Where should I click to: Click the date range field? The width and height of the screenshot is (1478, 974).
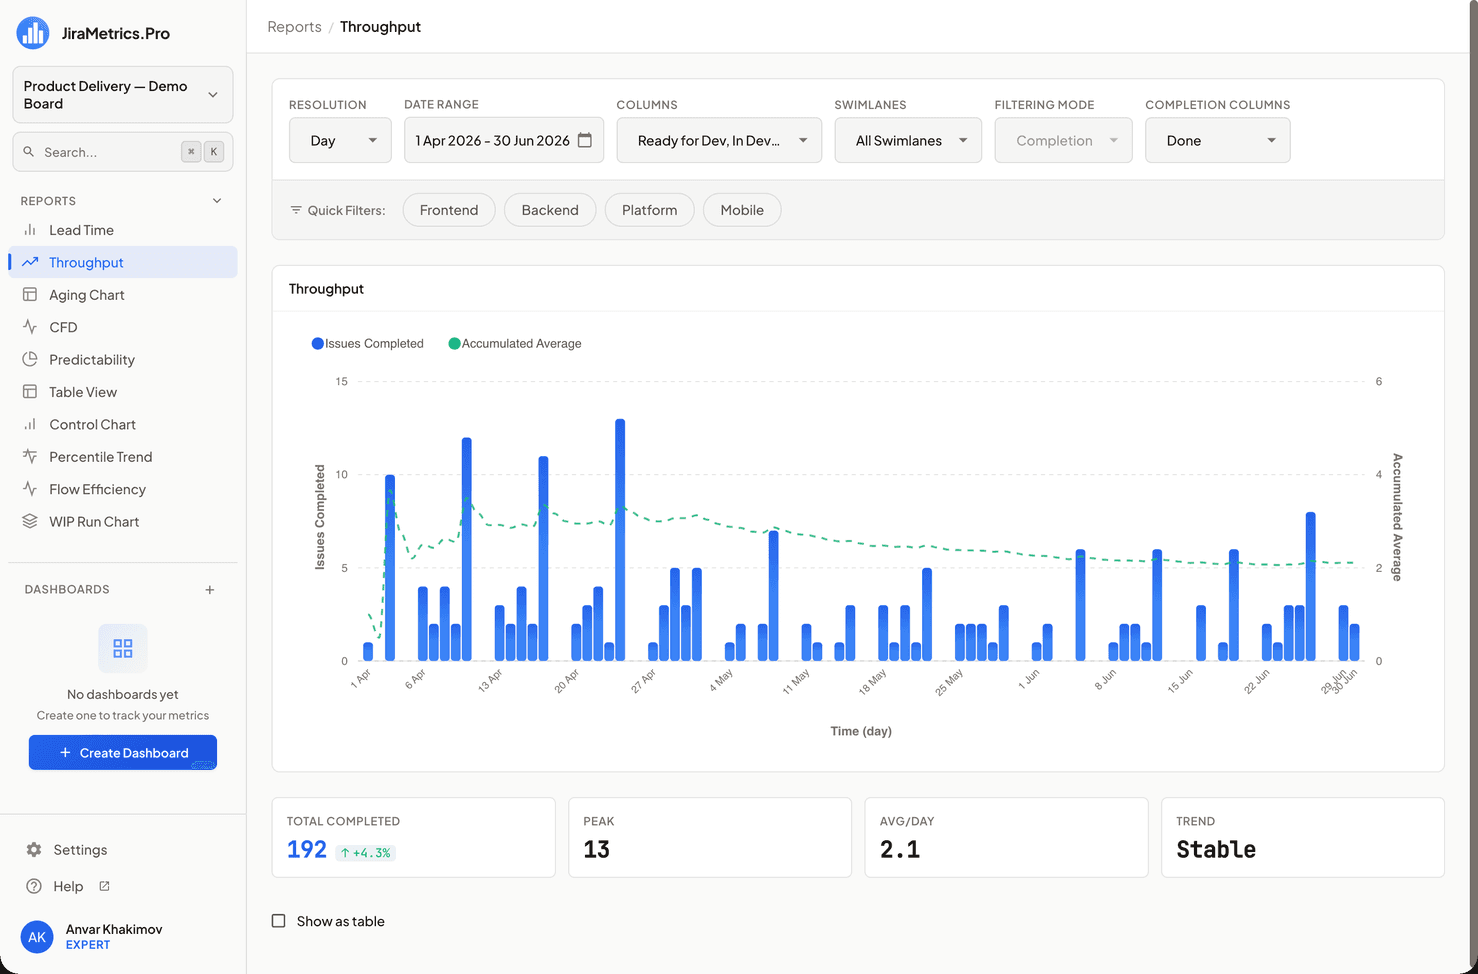[504, 140]
